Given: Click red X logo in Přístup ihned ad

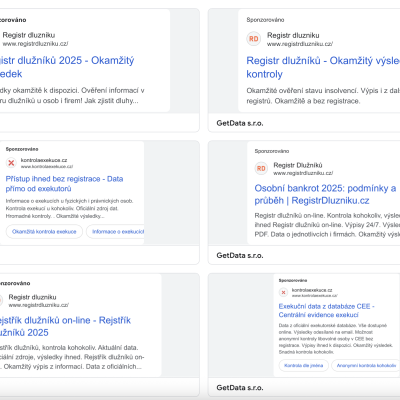Looking at the screenshot, I should tap(11, 163).
